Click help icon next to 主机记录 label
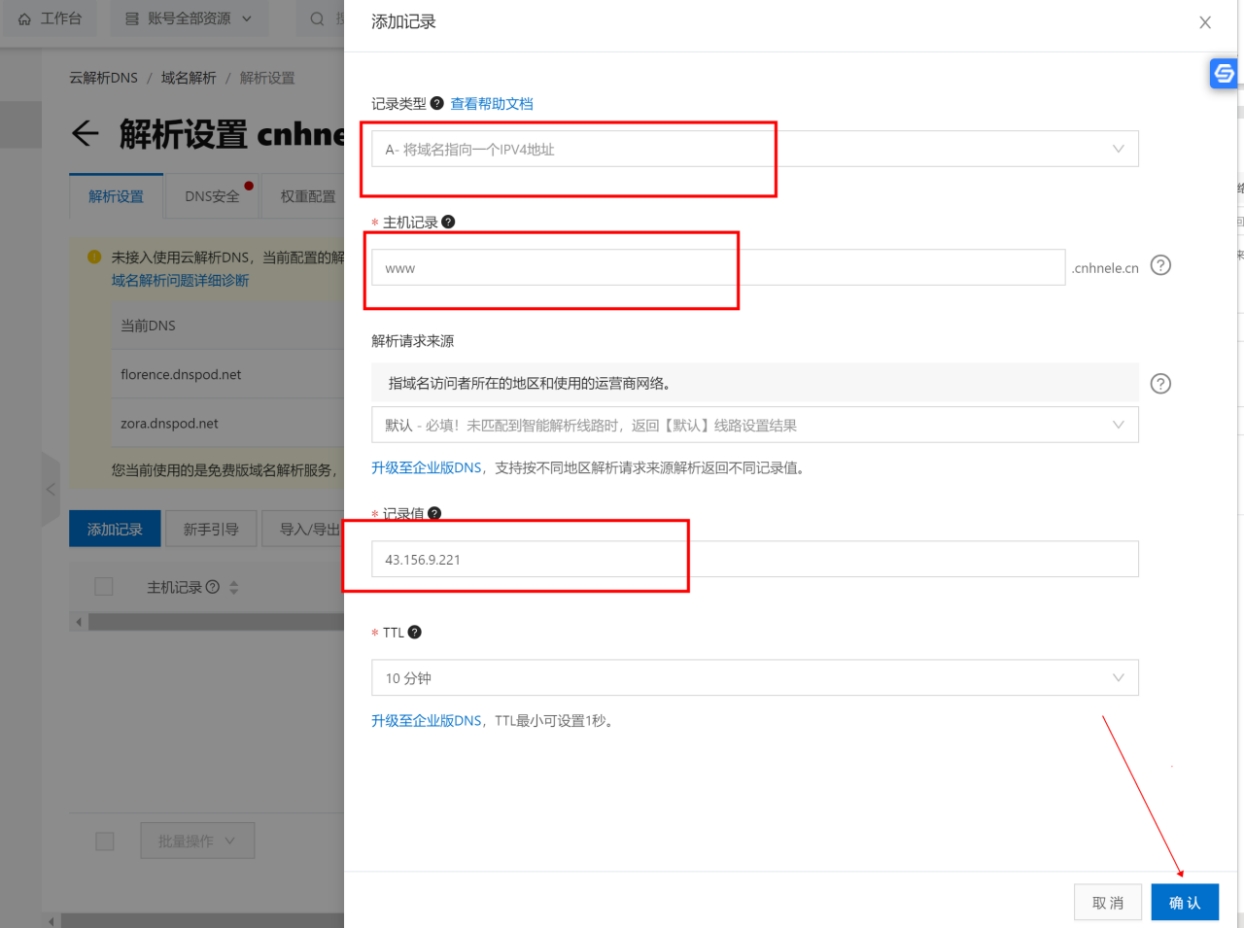The width and height of the screenshot is (1244, 928). coord(448,222)
